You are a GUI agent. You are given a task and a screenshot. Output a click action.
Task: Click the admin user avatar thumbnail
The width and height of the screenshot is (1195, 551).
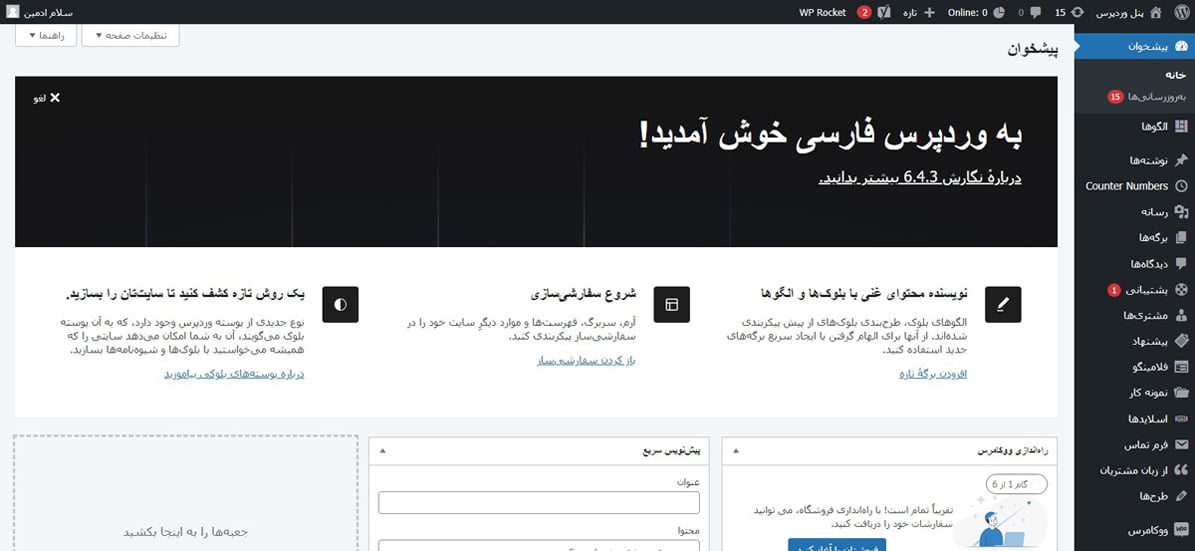pos(13,12)
